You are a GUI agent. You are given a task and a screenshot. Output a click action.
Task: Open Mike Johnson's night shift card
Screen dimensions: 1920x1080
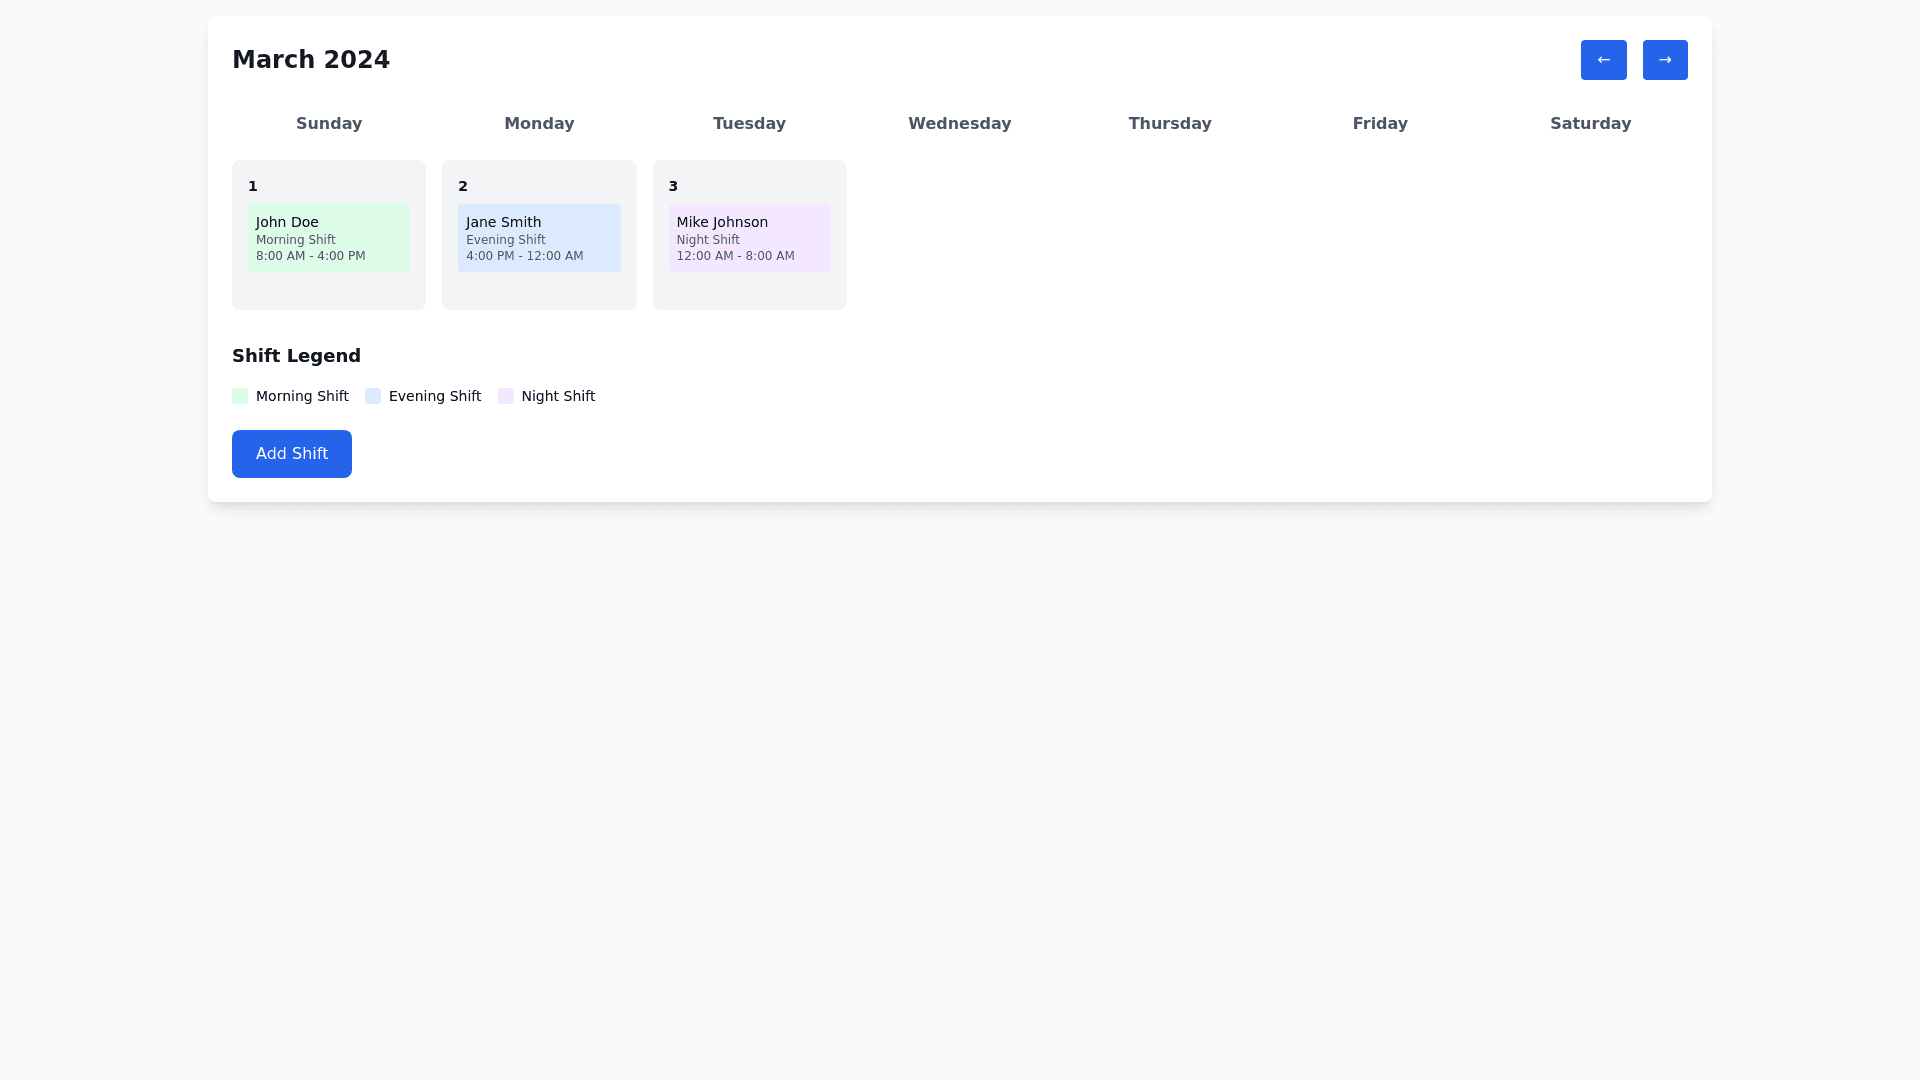pos(749,238)
